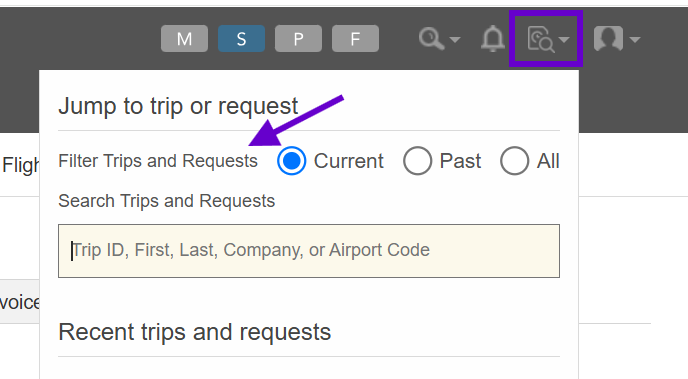Expand the search dropdown arrow

(455, 40)
